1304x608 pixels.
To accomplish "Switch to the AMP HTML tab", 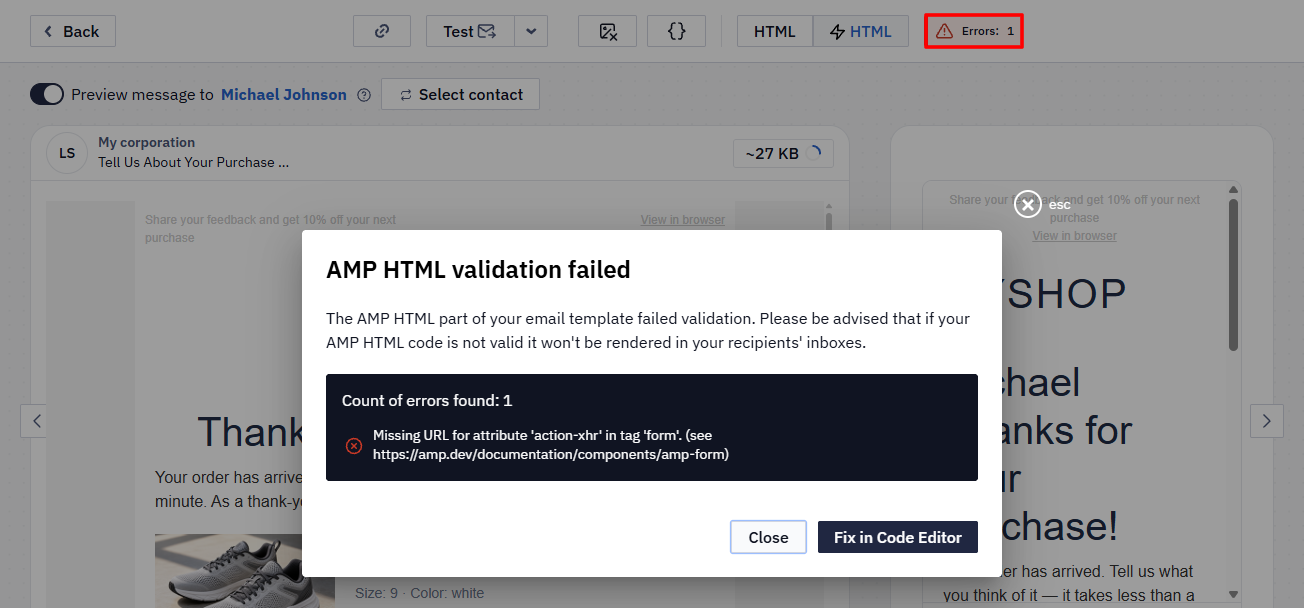I will [861, 31].
